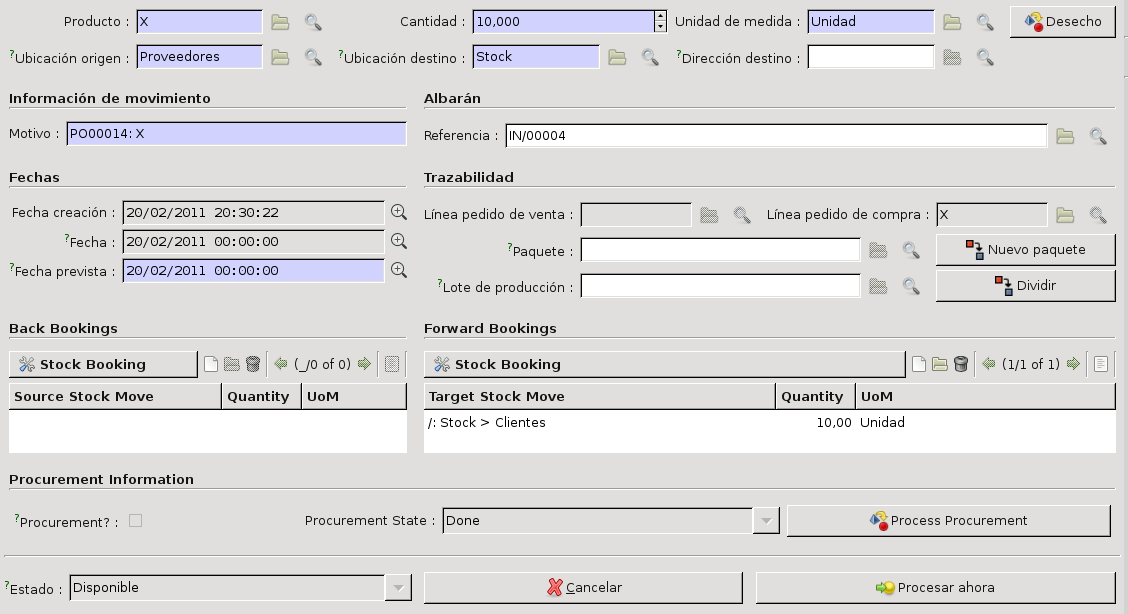This screenshot has width=1128, height=614.
Task: Click the Procesar ahora button
Action: tap(935, 588)
